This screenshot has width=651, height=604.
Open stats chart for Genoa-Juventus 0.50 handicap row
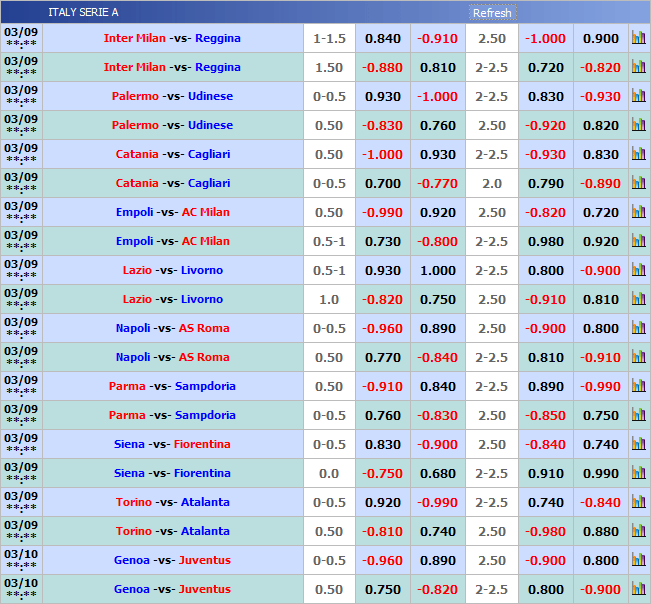[x=639, y=589]
